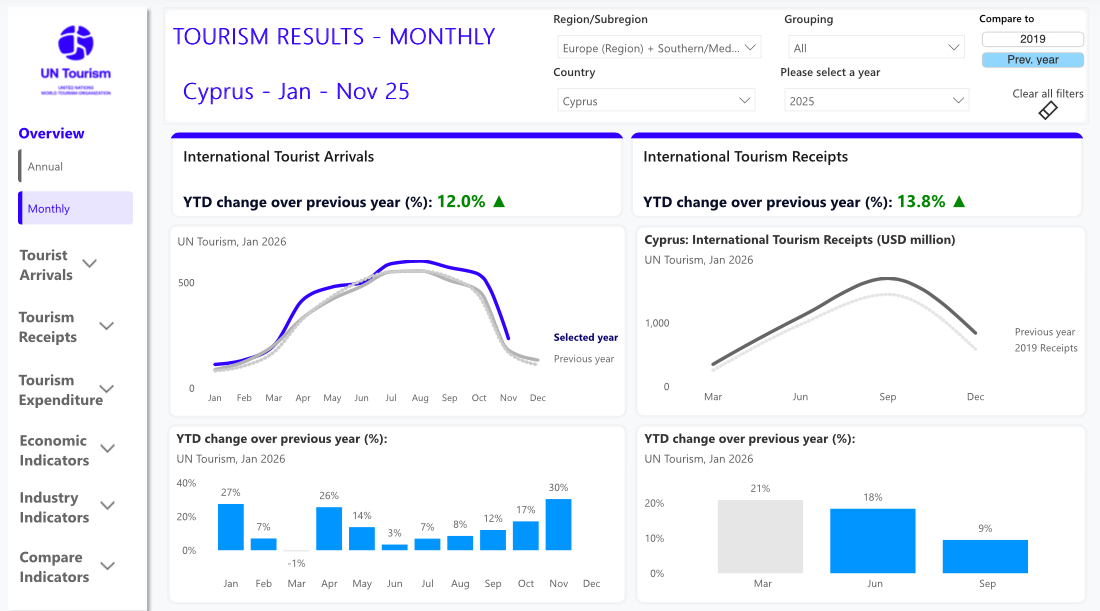Toggle comparison to 2019
The image size is (1100, 611).
1032,39
